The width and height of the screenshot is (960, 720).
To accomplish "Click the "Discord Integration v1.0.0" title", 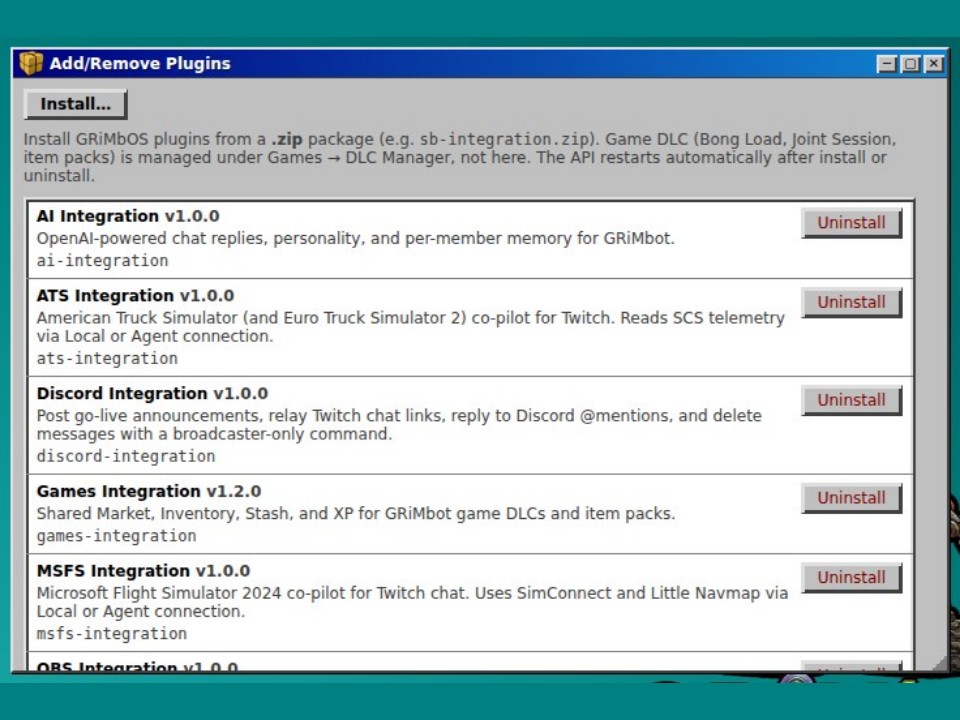I will coord(152,394).
